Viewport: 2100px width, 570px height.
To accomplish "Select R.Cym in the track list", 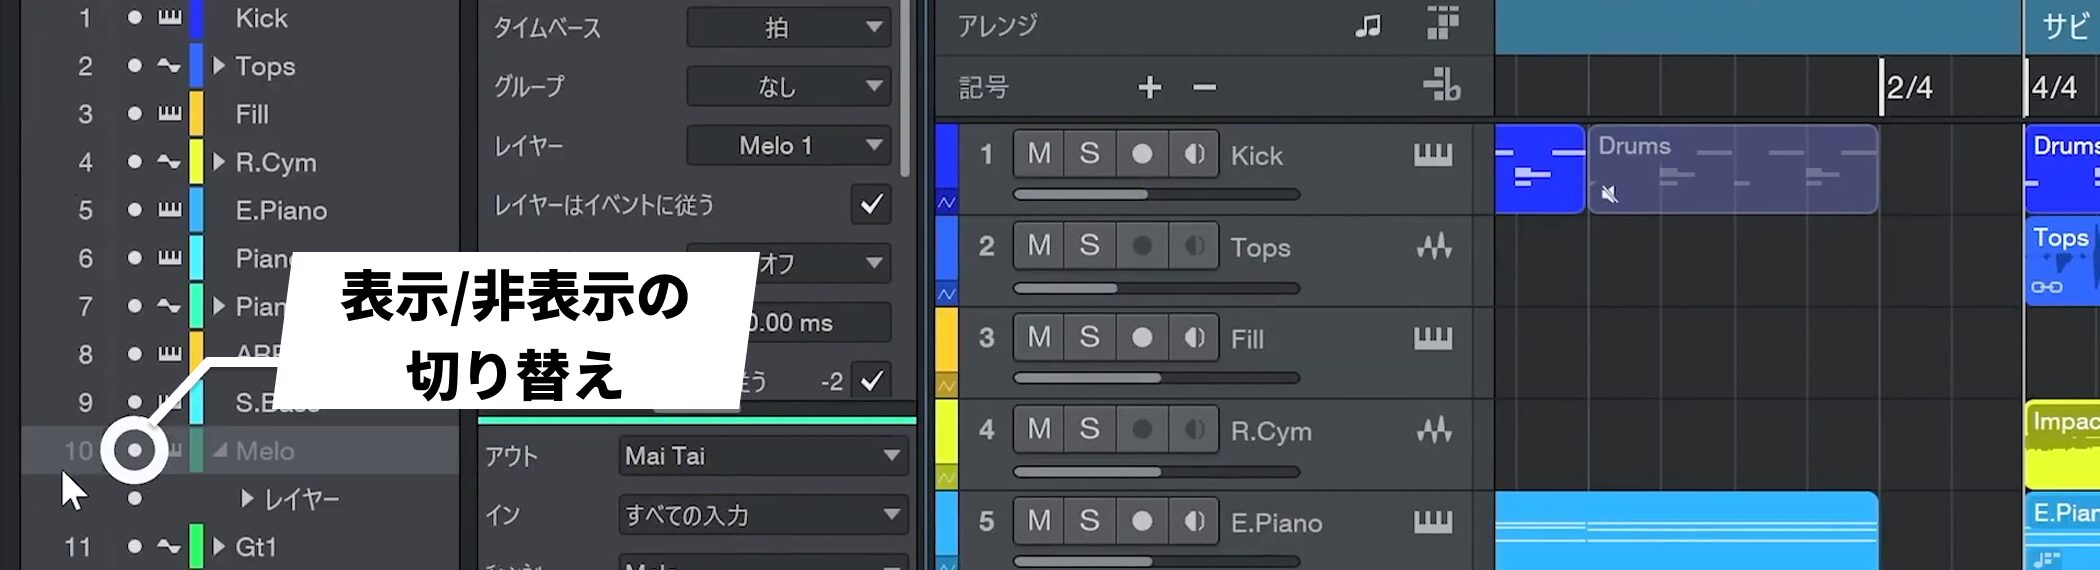I will pyautogui.click(x=276, y=162).
